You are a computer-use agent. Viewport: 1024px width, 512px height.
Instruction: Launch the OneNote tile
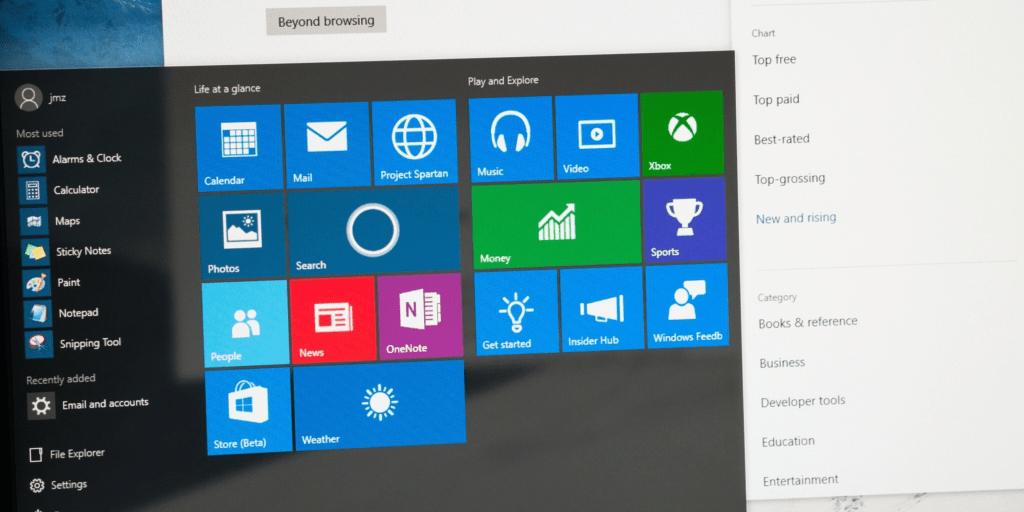tap(421, 316)
